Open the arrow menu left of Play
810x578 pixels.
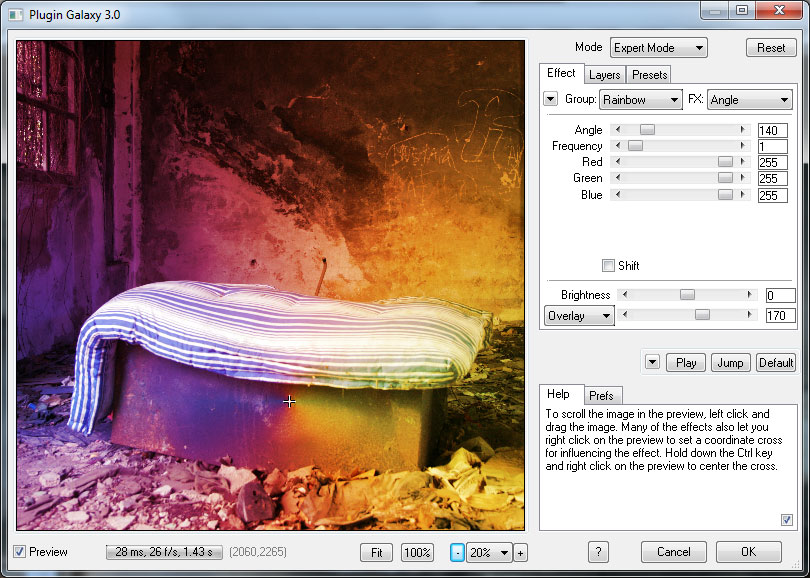652,362
